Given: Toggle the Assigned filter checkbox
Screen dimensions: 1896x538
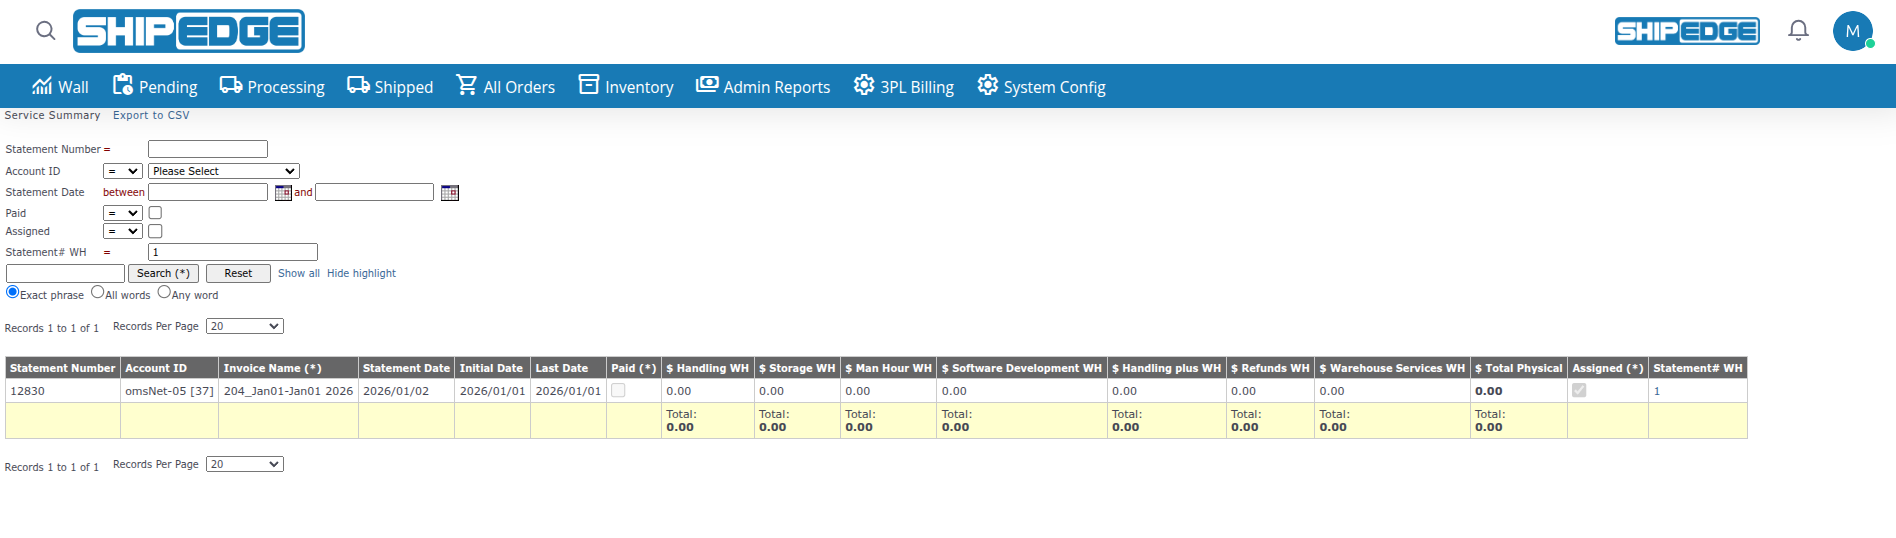Looking at the screenshot, I should pos(155,231).
